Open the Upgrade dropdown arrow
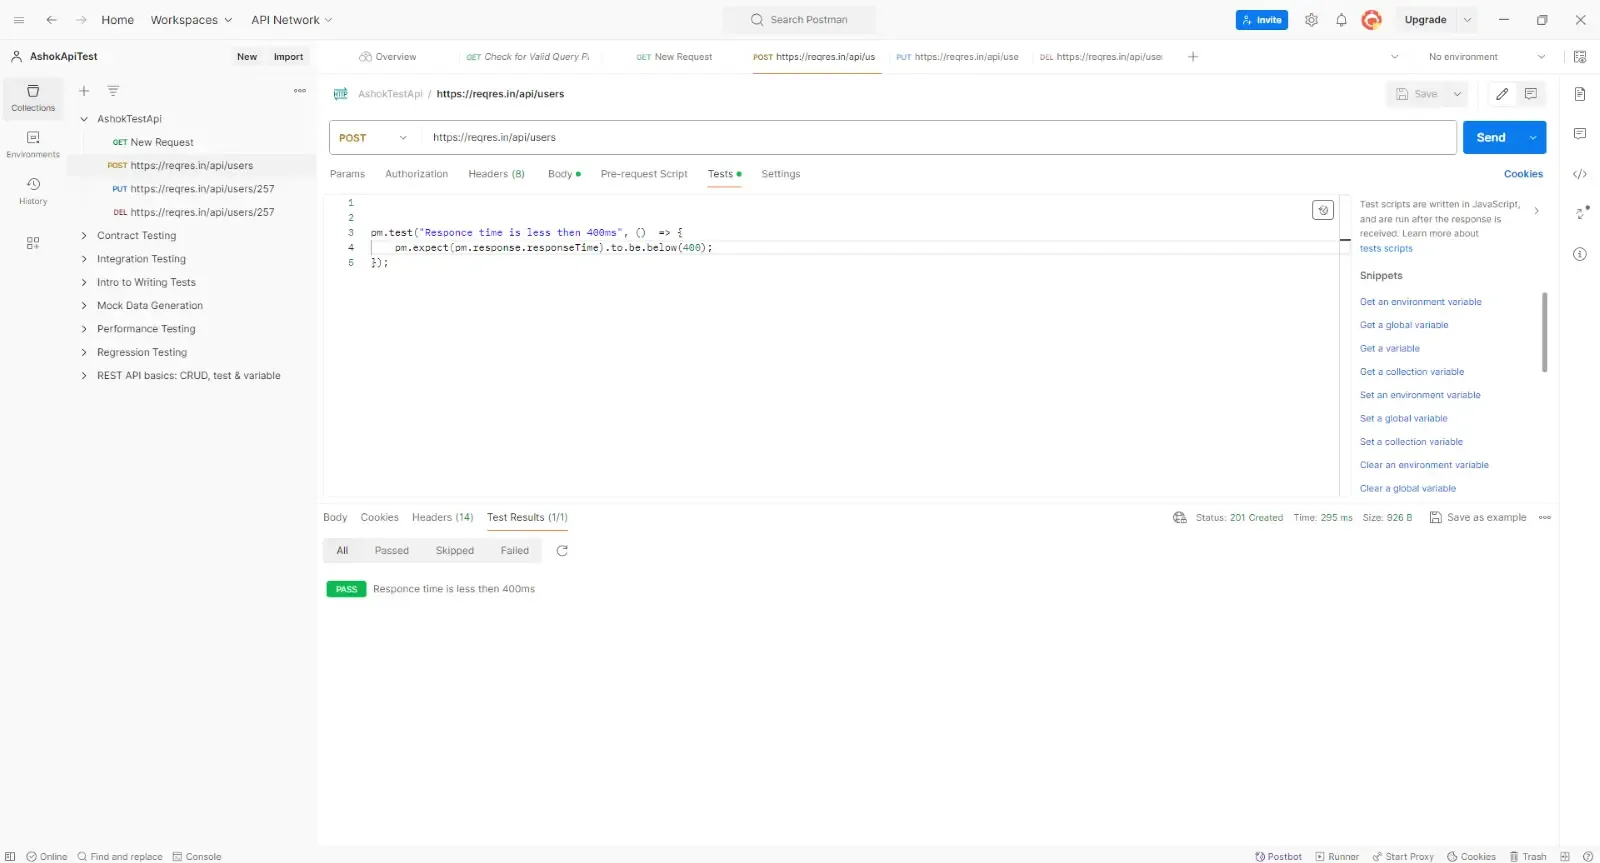The height and width of the screenshot is (863, 1600). click(x=1467, y=20)
